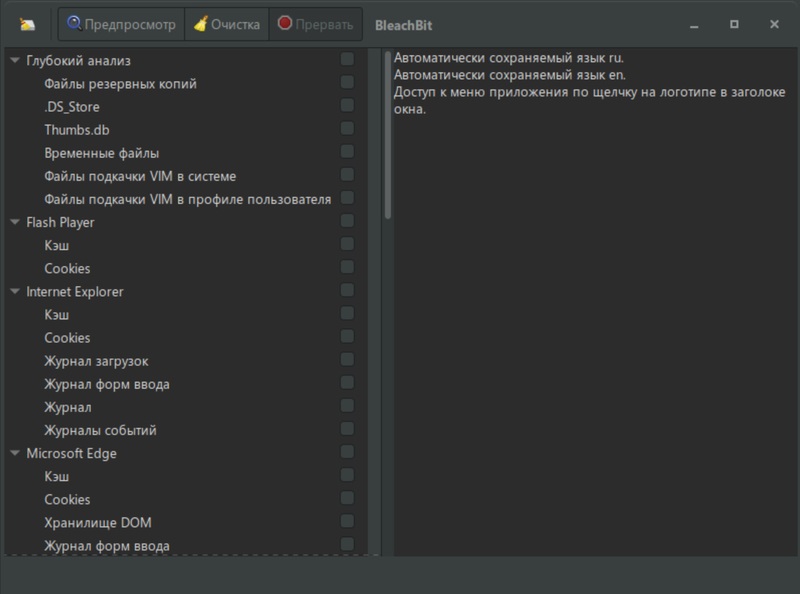Screen dimensions: 800x594
Task: Close the BleachBit window
Action: coord(774,24)
